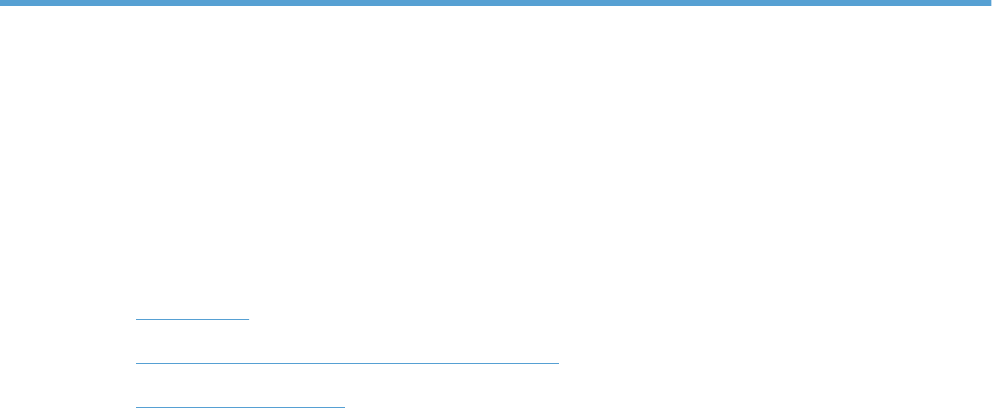Open the longest underlined link
The width and height of the screenshot is (992, 408).
pyautogui.click(x=347, y=358)
